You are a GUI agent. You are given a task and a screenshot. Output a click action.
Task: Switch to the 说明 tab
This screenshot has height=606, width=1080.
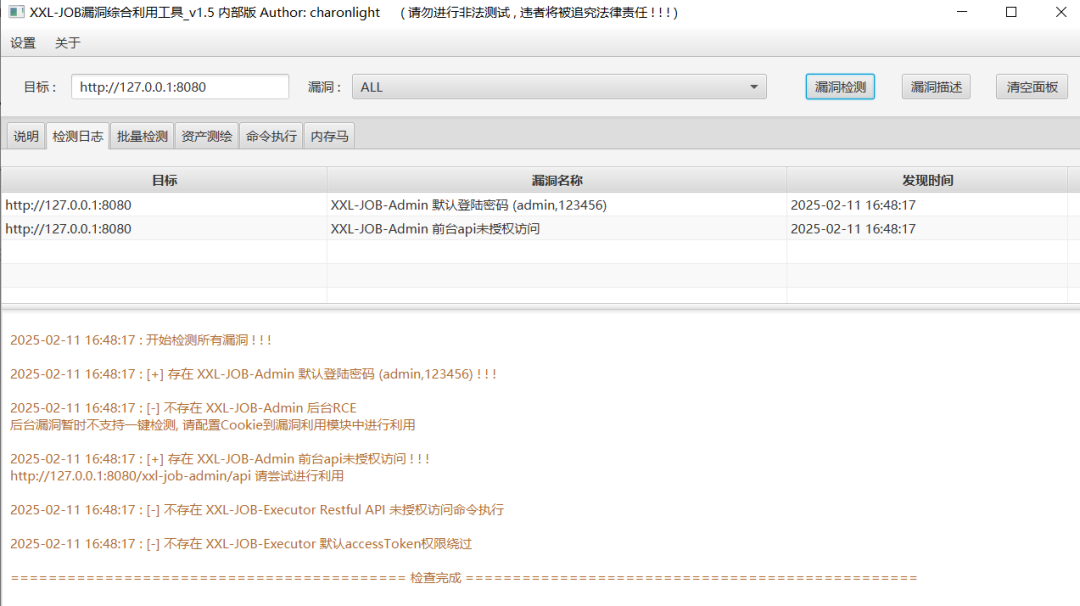point(26,136)
